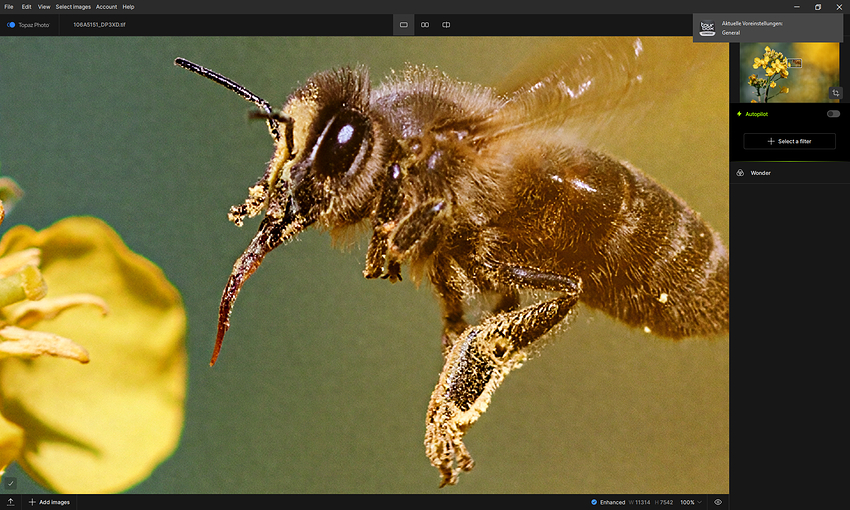Switch to side-by-side comparison view
This screenshot has width=850, height=510.
tap(425, 25)
